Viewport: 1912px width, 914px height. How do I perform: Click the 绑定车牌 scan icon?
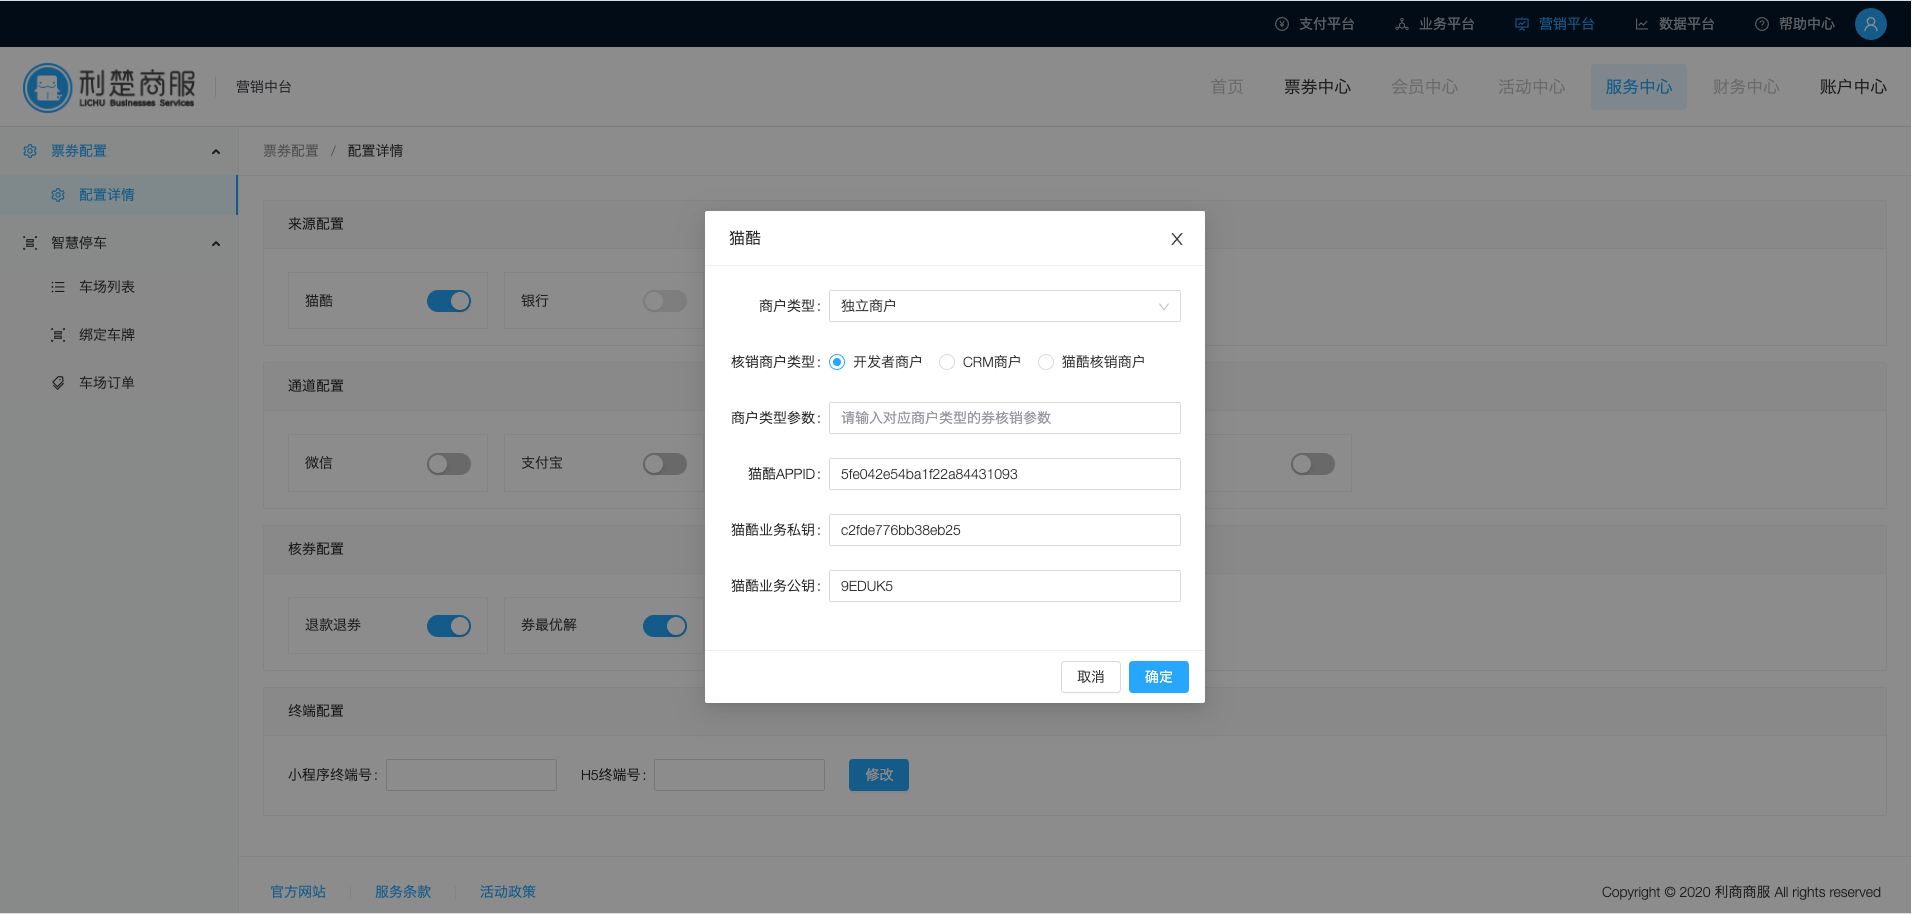58,335
